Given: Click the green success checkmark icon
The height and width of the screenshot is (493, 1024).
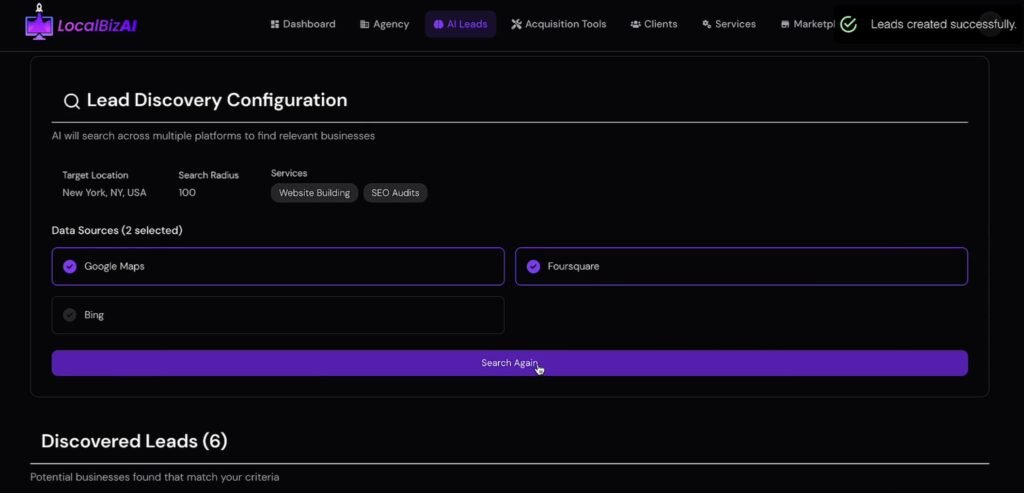Looking at the screenshot, I should click(x=849, y=24).
